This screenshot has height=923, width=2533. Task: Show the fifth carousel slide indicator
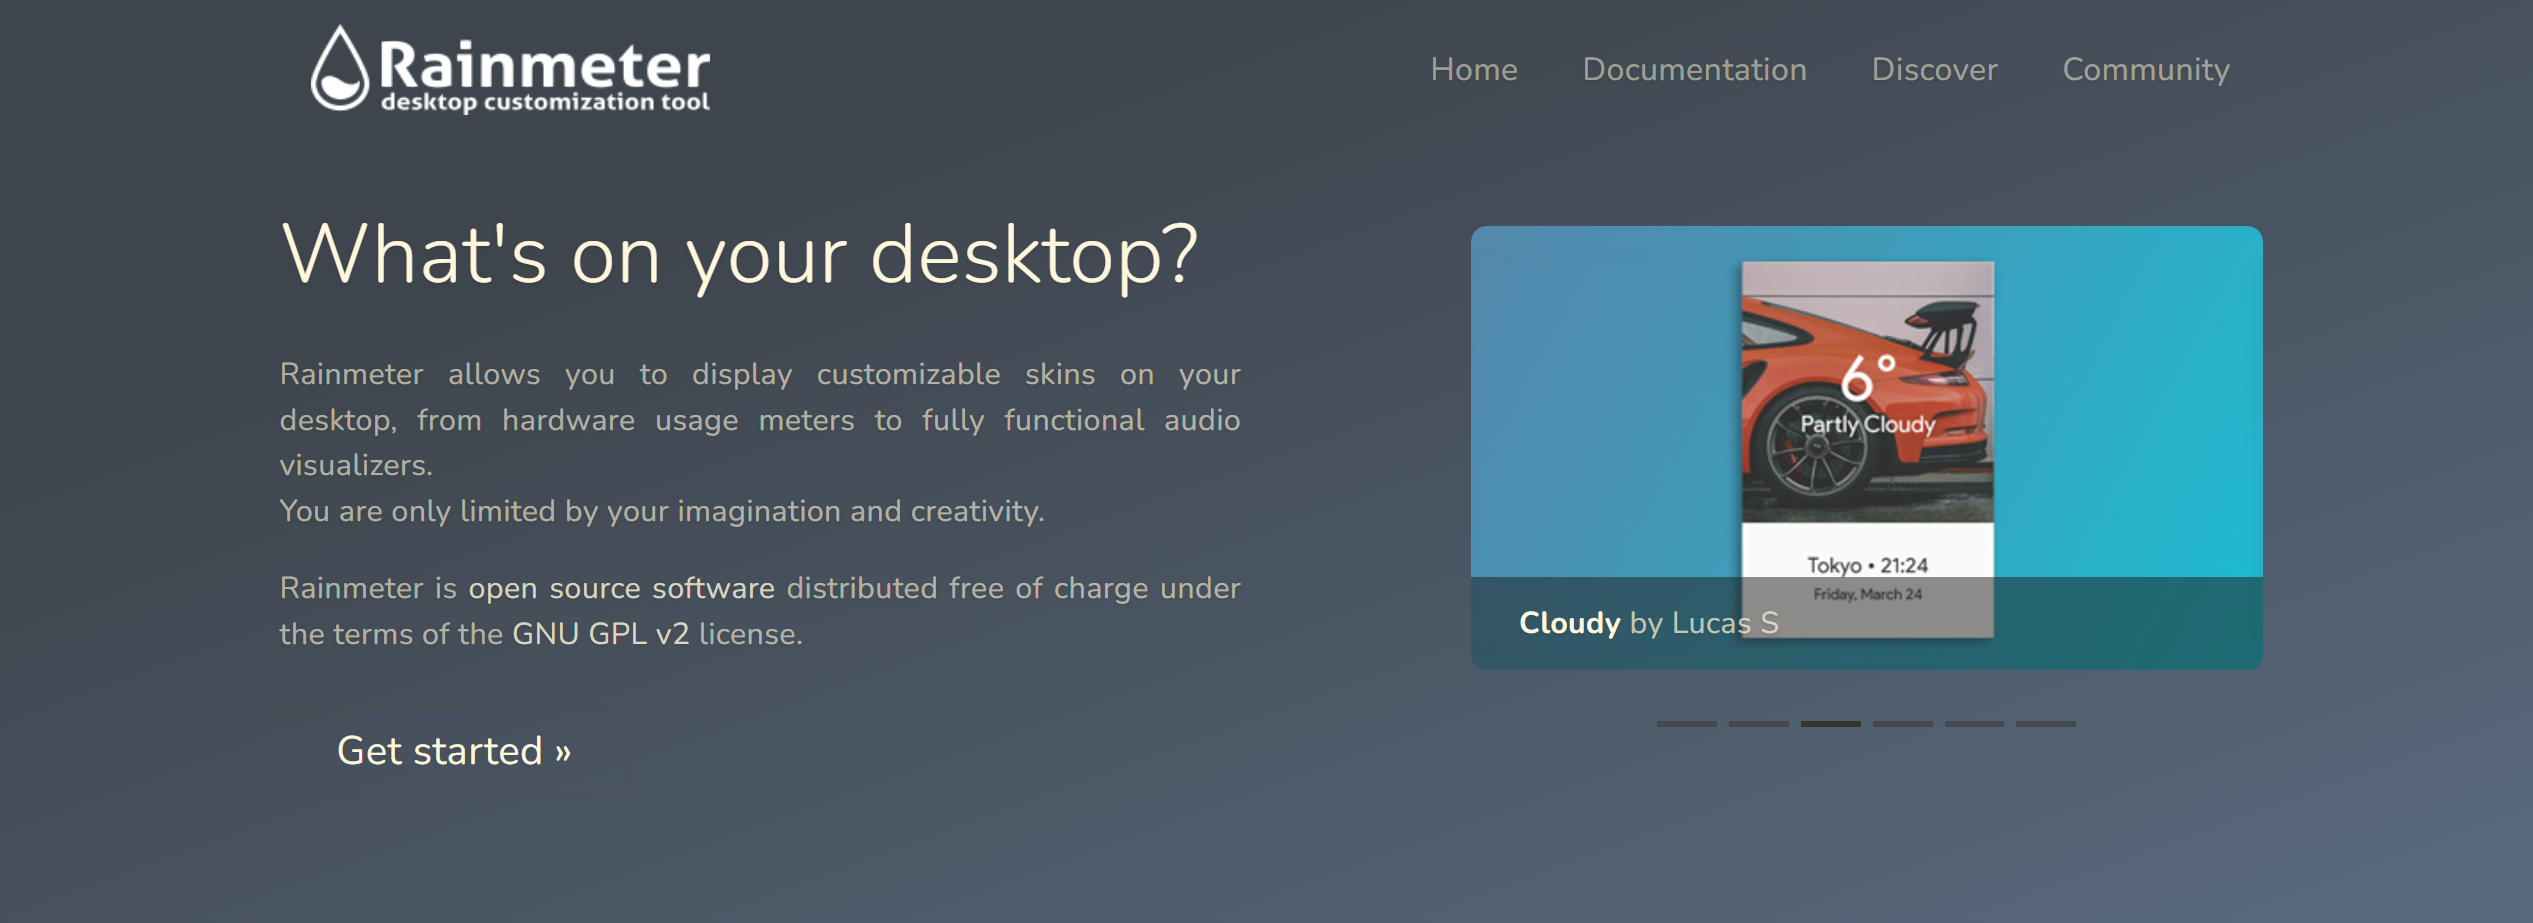coord(1974,723)
